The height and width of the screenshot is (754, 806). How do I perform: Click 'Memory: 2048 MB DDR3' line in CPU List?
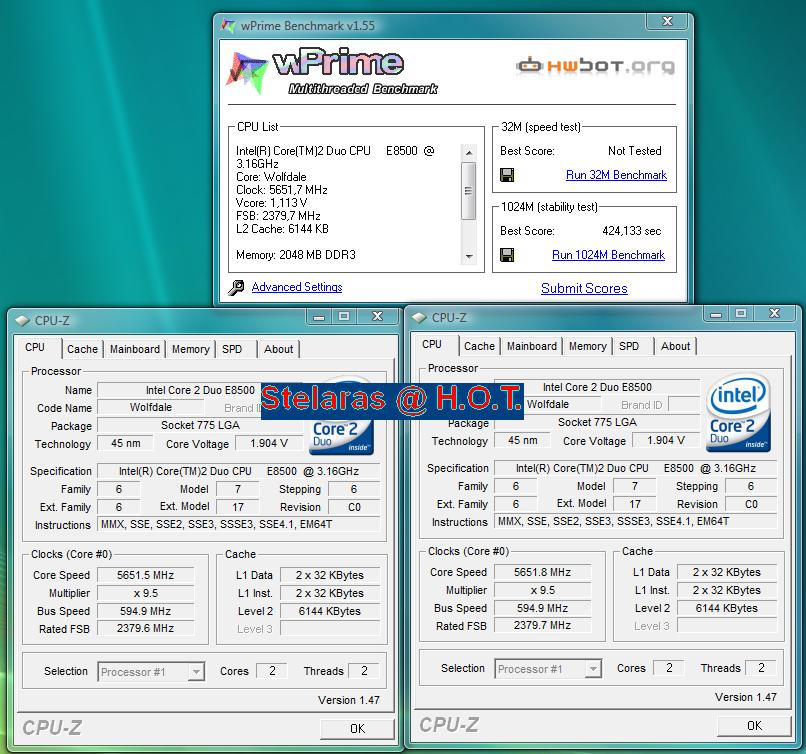click(296, 255)
